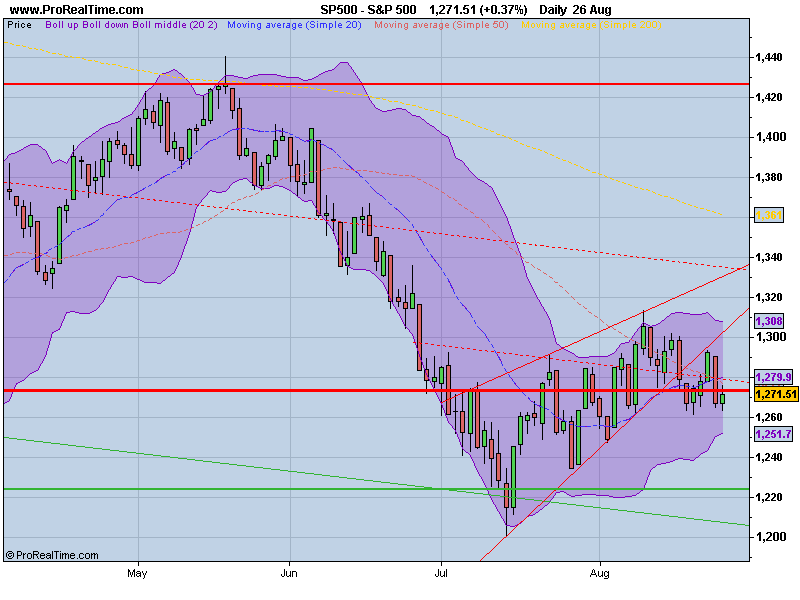The width and height of the screenshot is (800, 600).
Task: Click the Price legend label
Action: click(x=19, y=24)
